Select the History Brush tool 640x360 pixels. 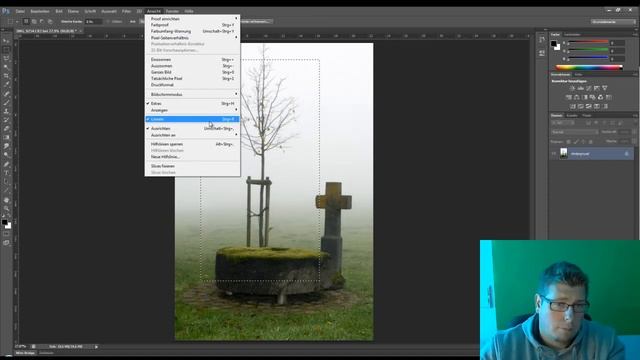coord(6,120)
